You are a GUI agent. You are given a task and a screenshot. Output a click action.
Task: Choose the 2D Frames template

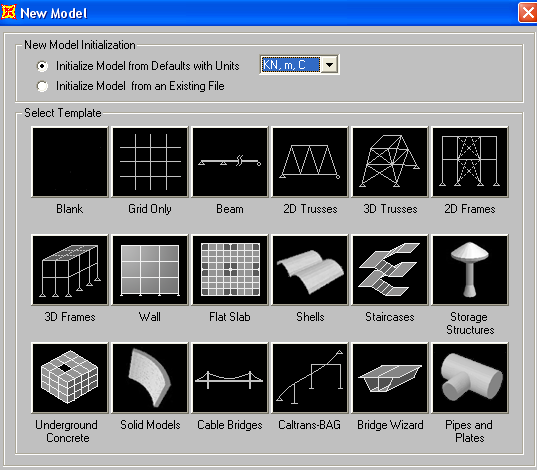click(470, 162)
